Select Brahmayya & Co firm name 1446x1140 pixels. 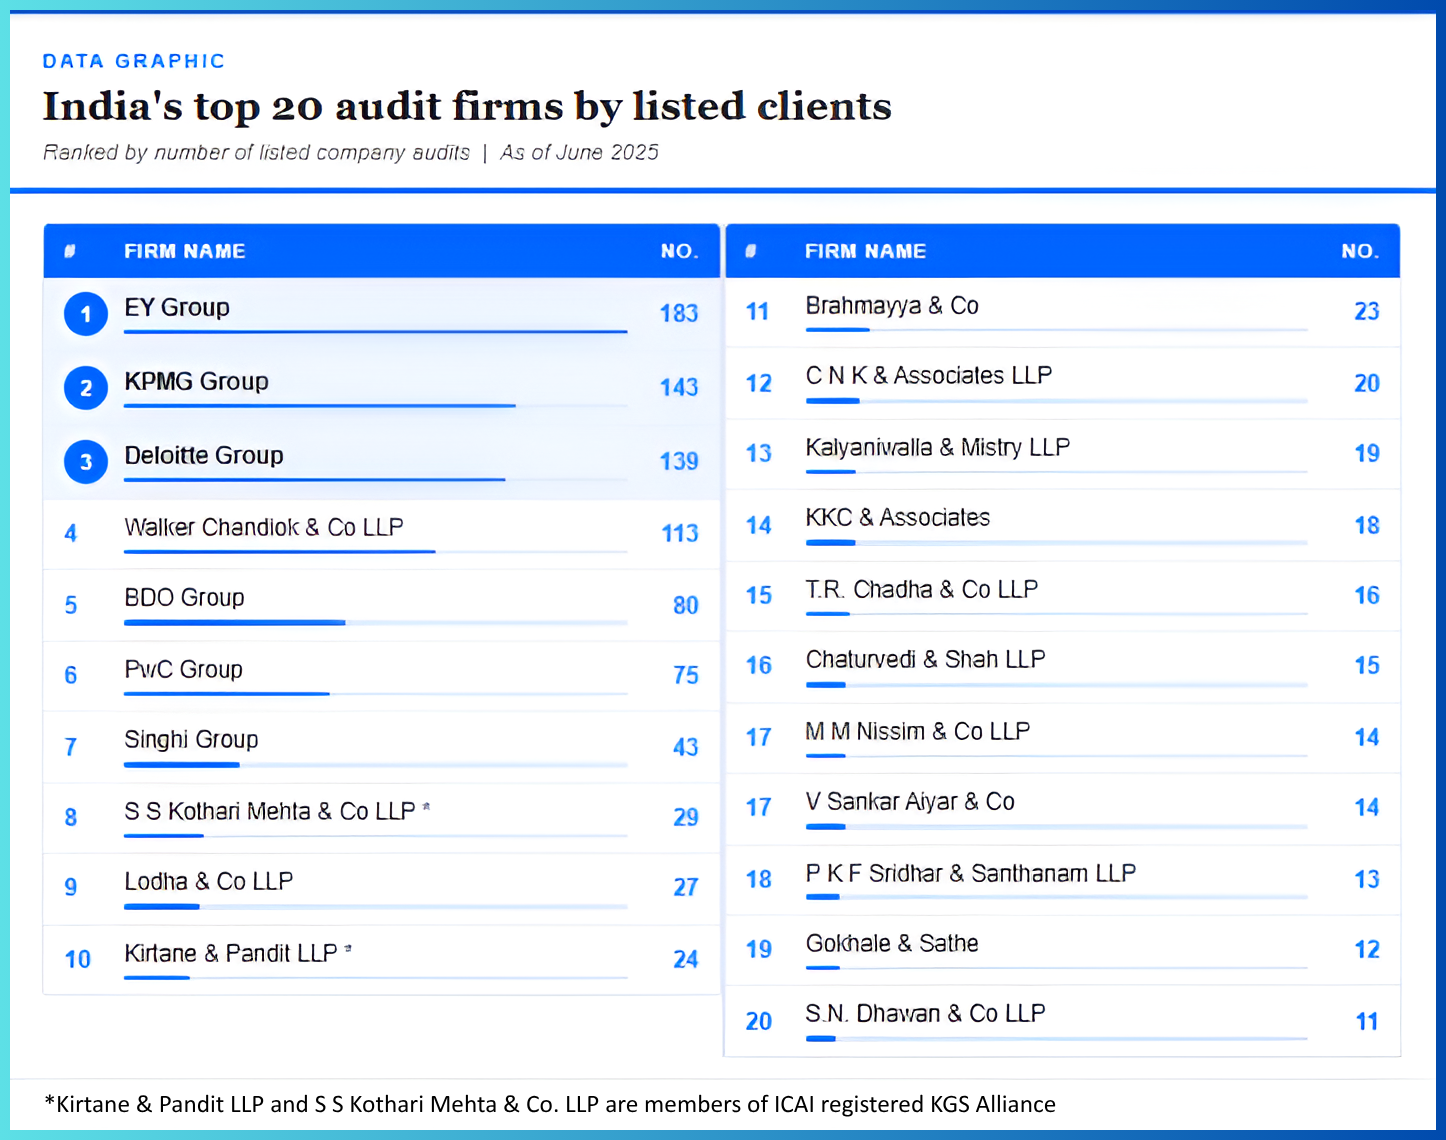click(x=892, y=306)
